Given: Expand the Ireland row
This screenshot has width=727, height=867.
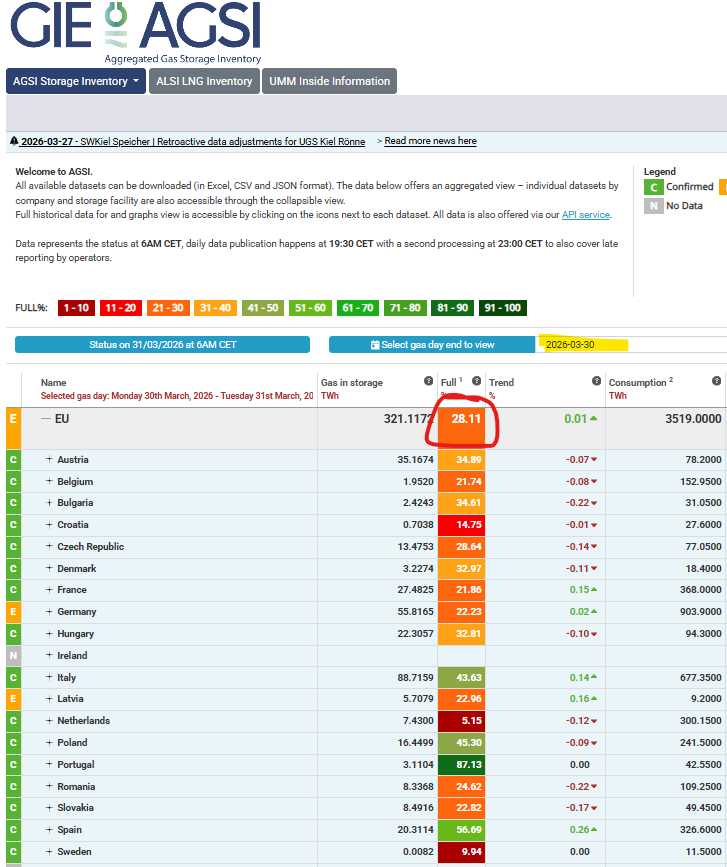Looking at the screenshot, I should (49, 655).
